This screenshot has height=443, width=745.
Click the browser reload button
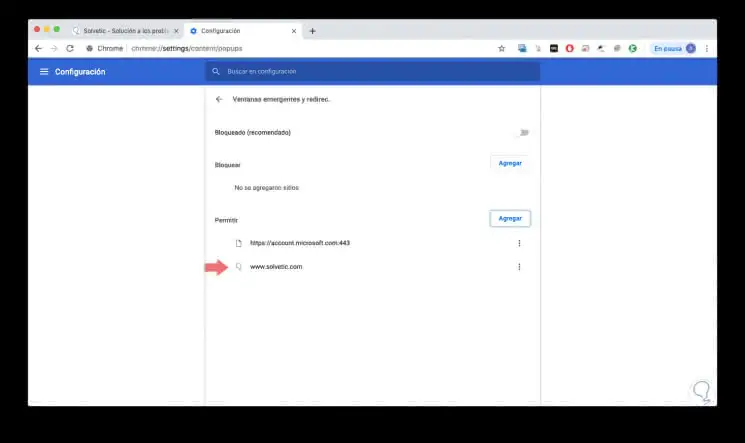(70, 48)
